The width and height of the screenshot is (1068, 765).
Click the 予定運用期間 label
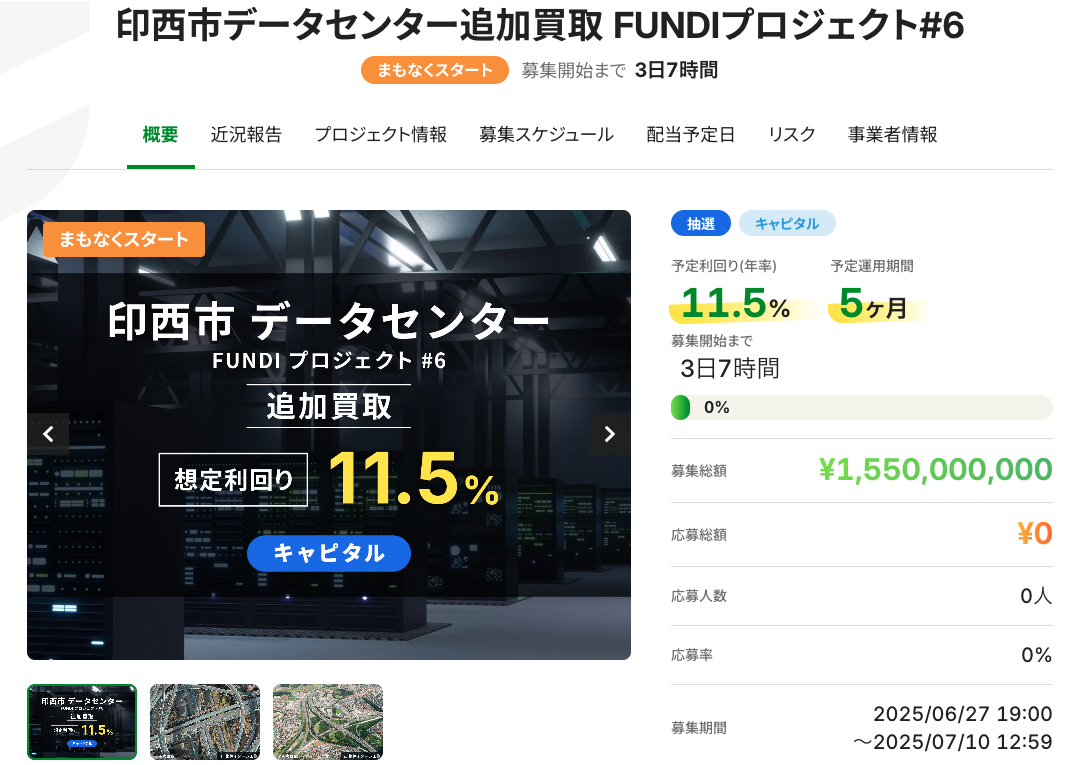(872, 266)
